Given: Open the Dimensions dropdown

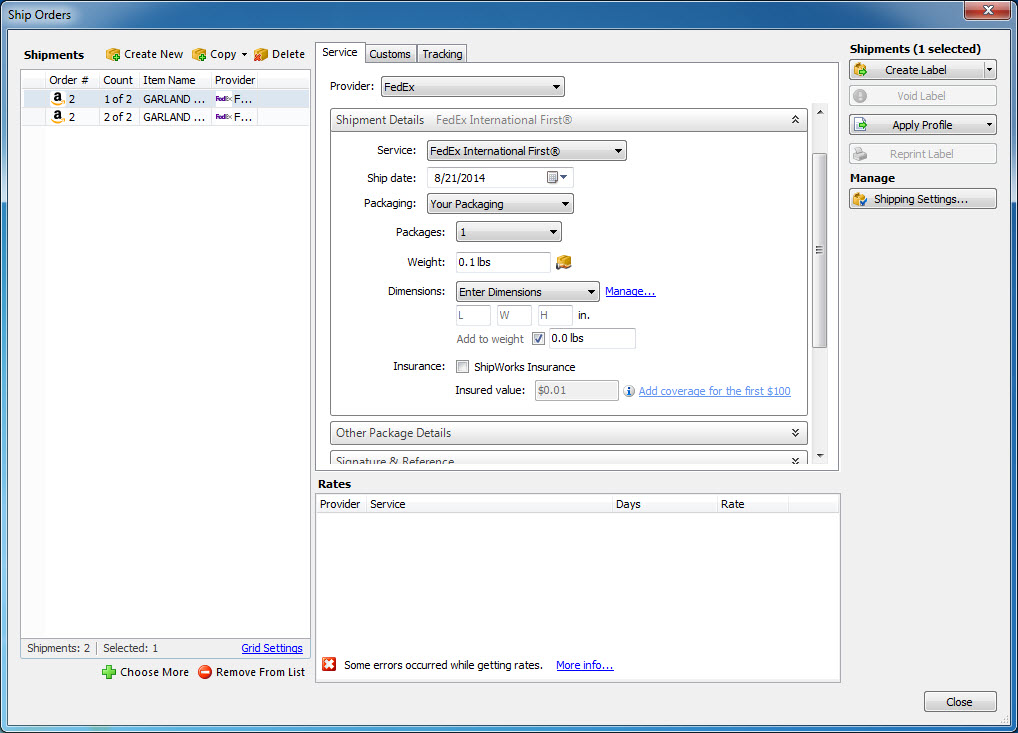Looking at the screenshot, I should 527,292.
